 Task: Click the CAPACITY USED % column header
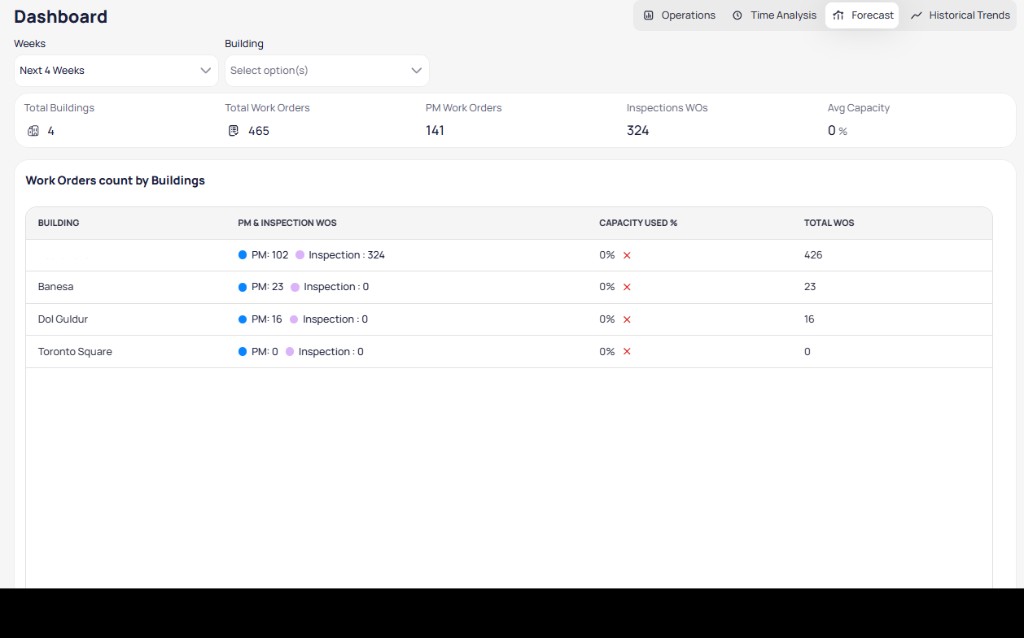click(638, 223)
